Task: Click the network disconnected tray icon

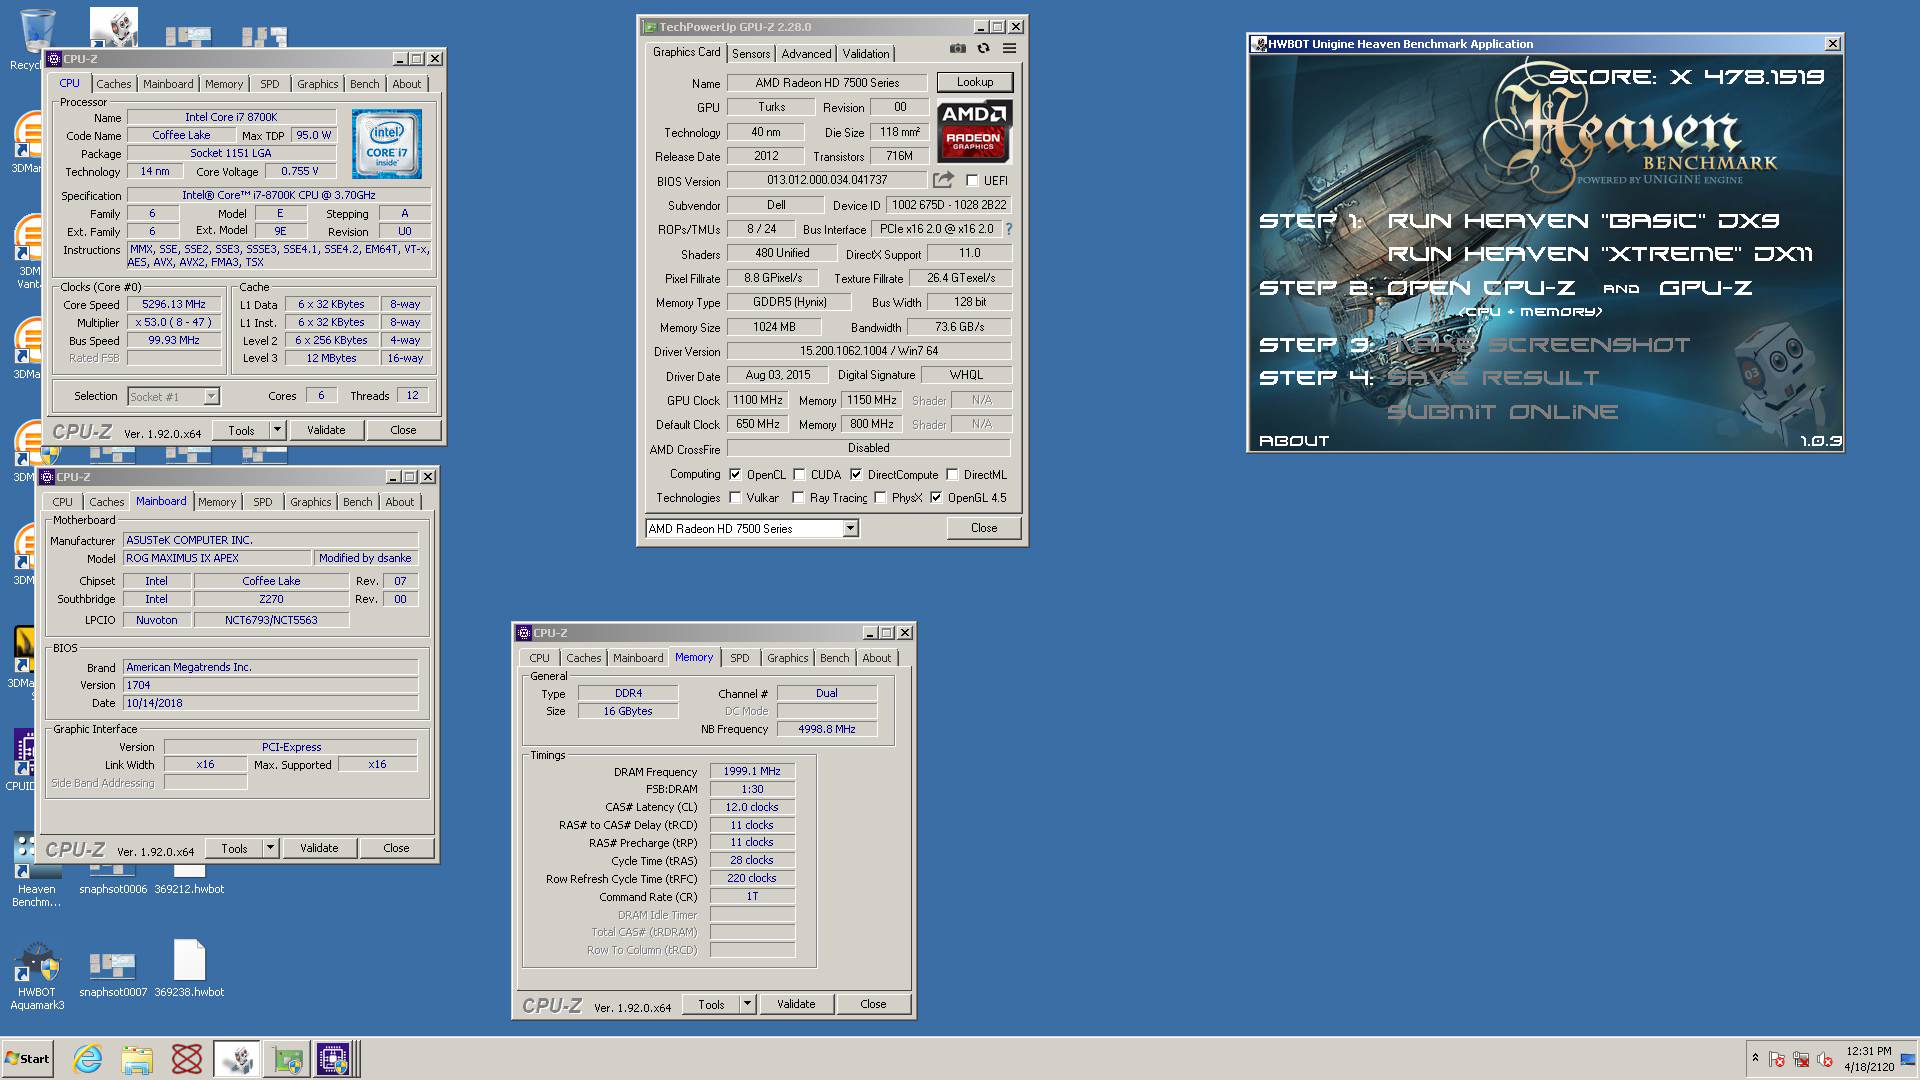Action: (1800, 1059)
